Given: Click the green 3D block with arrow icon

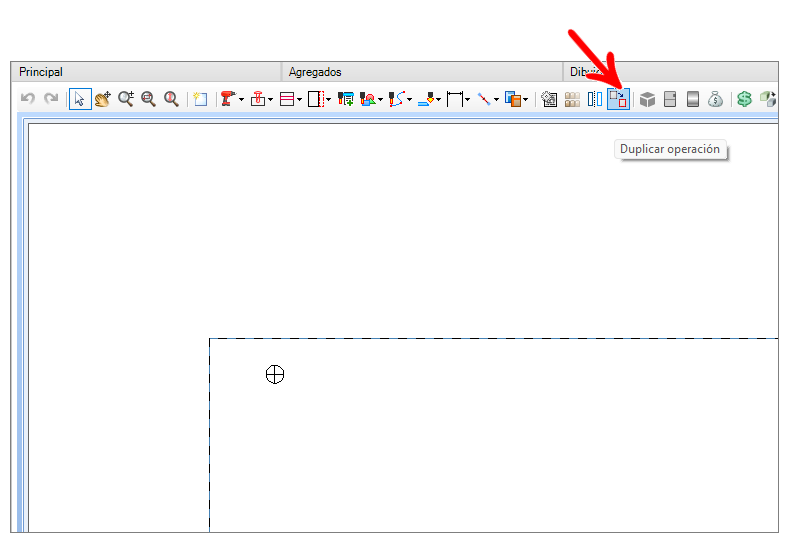Looking at the screenshot, I should pyautogui.click(x=768, y=99).
